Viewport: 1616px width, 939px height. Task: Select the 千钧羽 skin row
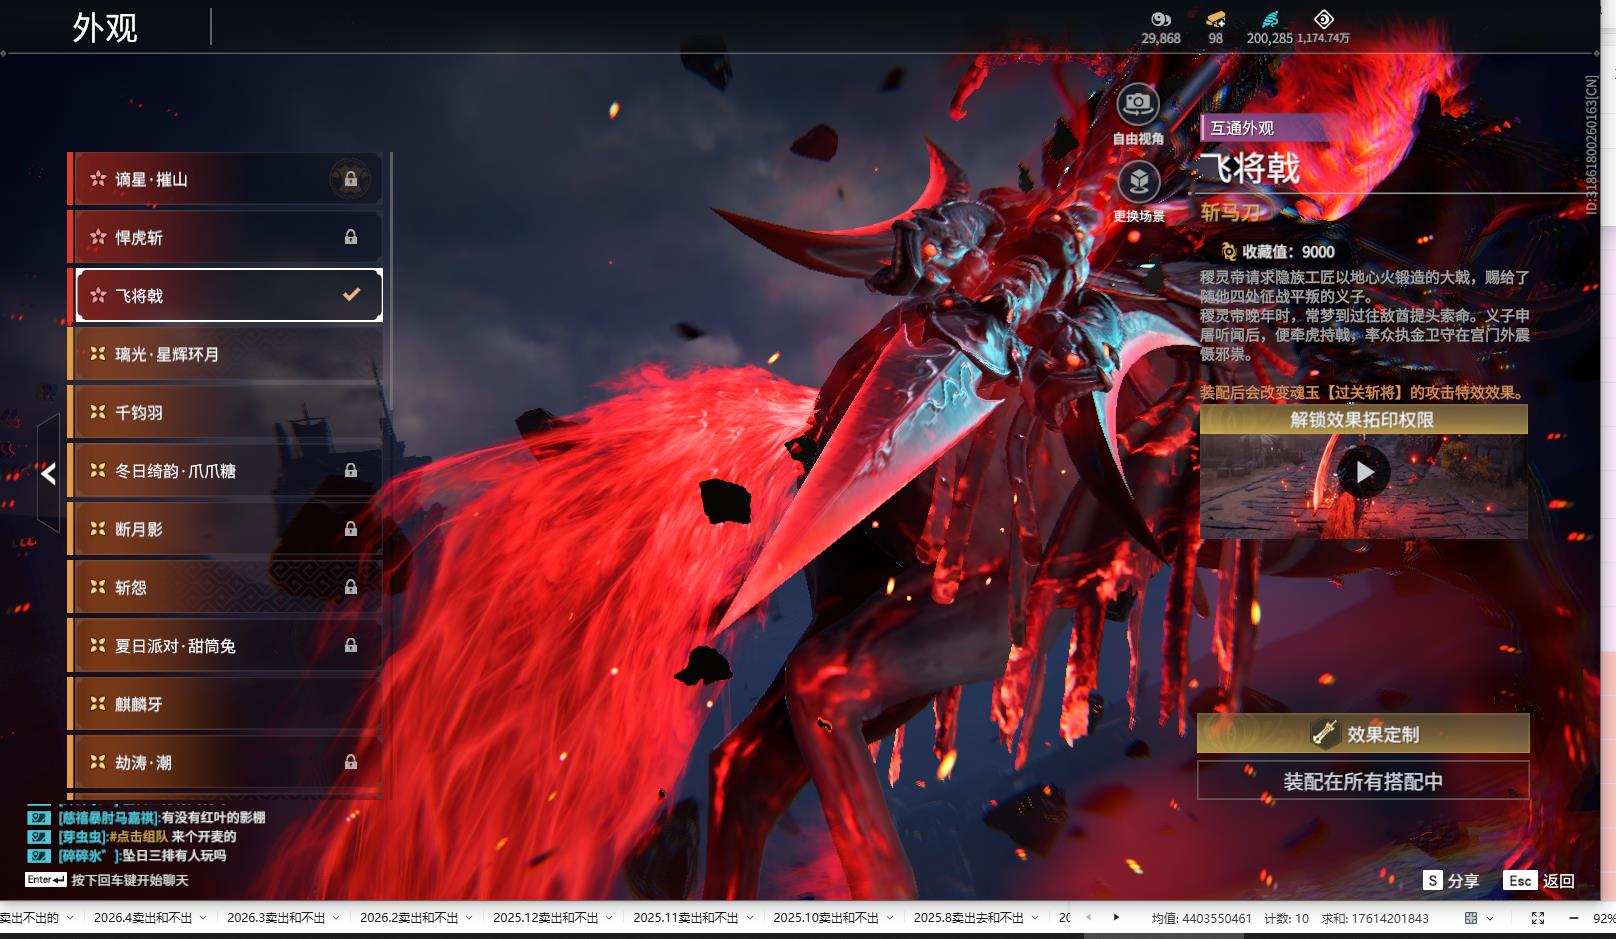(x=225, y=412)
